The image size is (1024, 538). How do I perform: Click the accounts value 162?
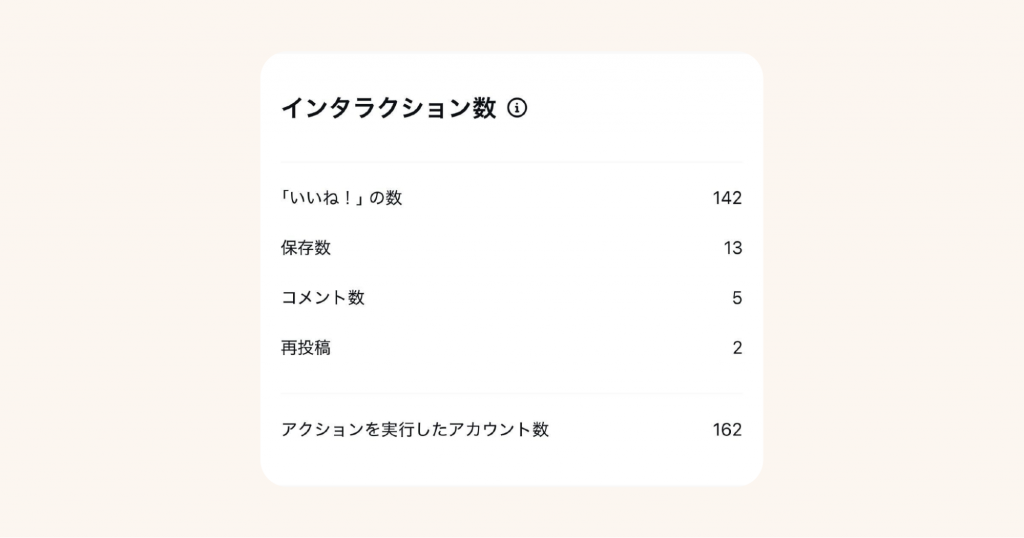(727, 430)
